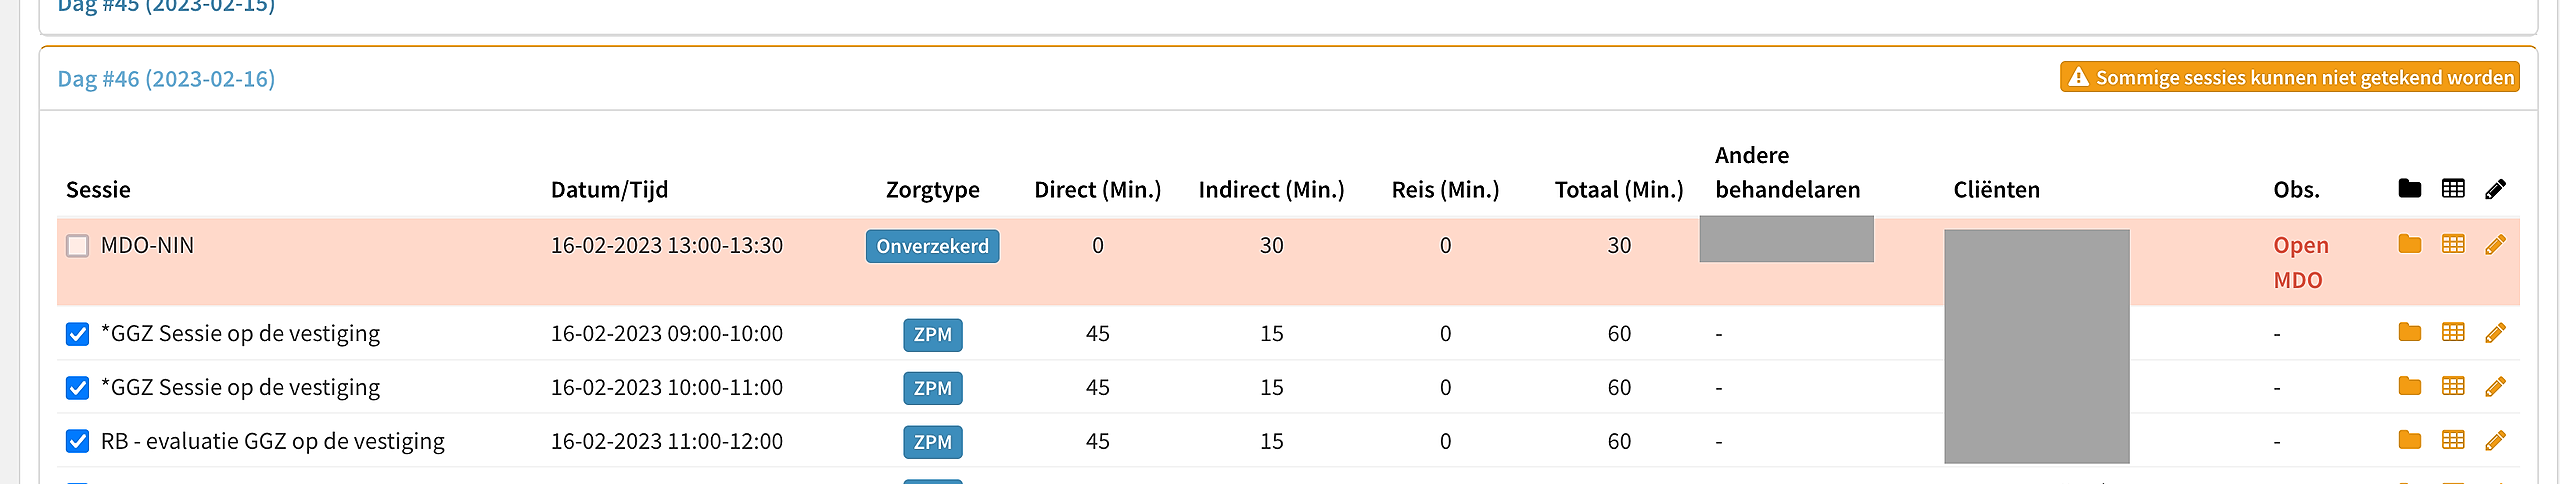Click the Datum/Tijd column header
The width and height of the screenshot is (2560, 484).
609,190
